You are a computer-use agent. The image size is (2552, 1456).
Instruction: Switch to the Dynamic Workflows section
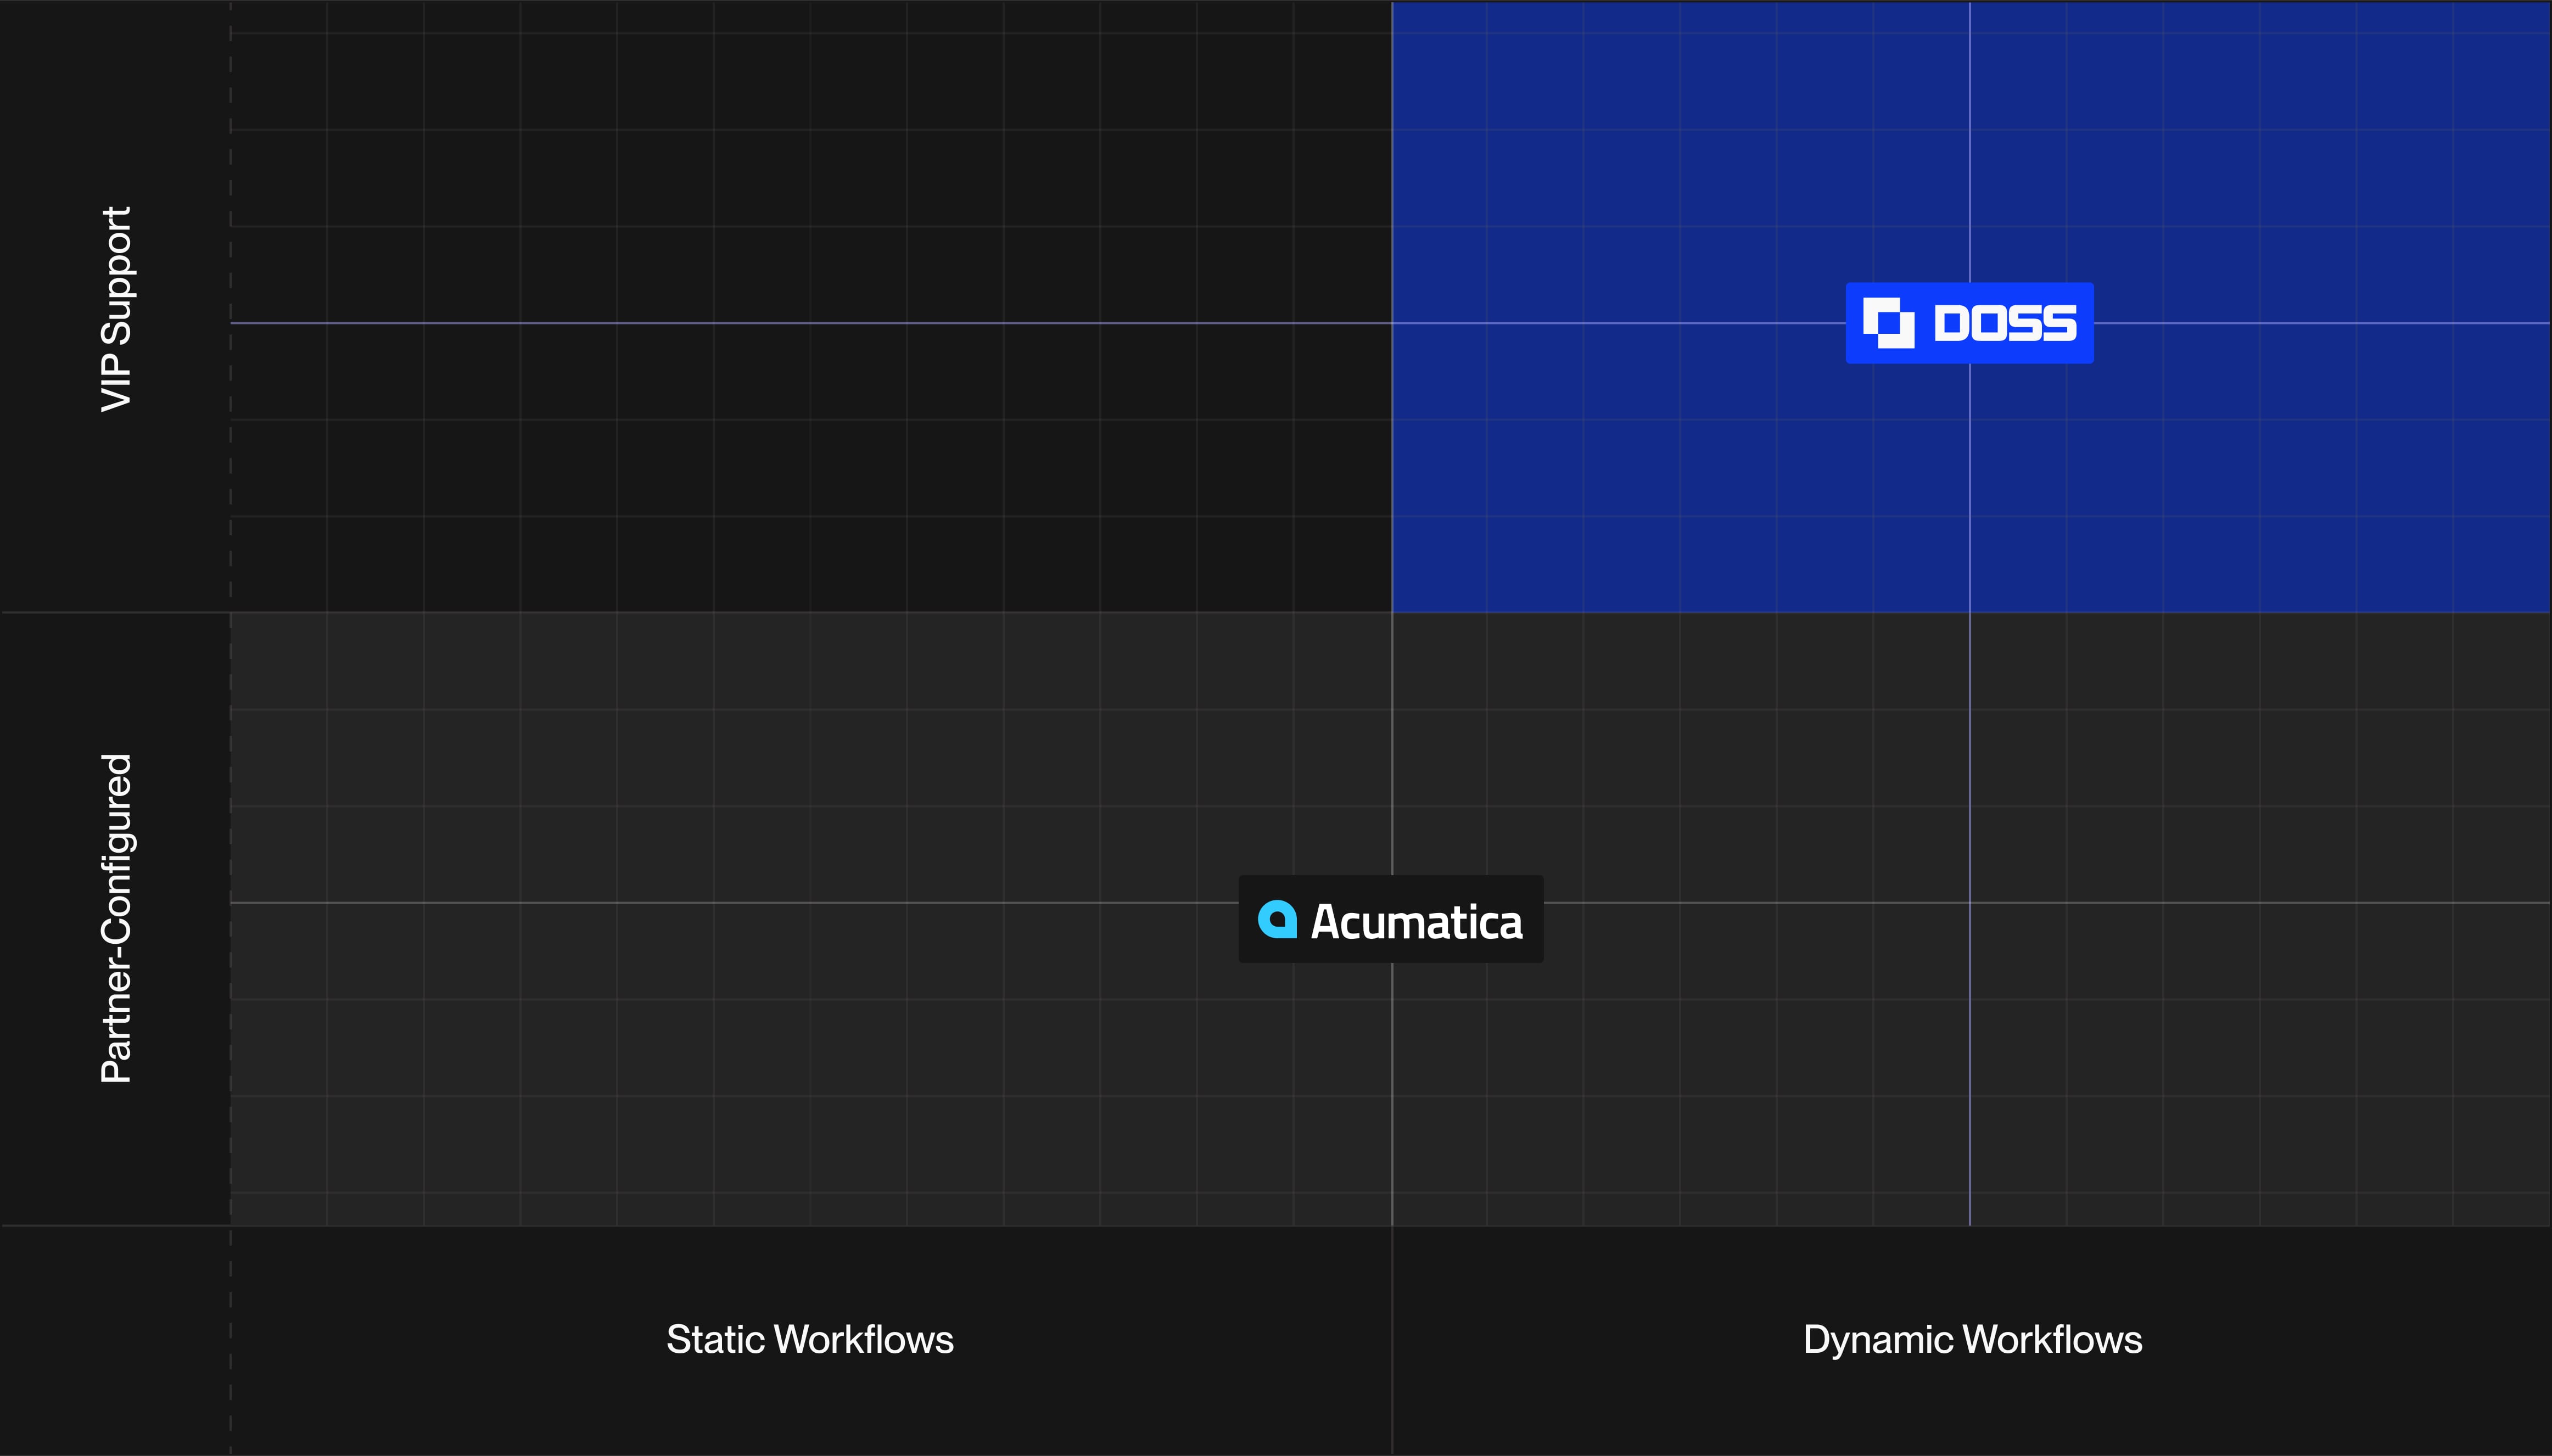pos(1971,1338)
